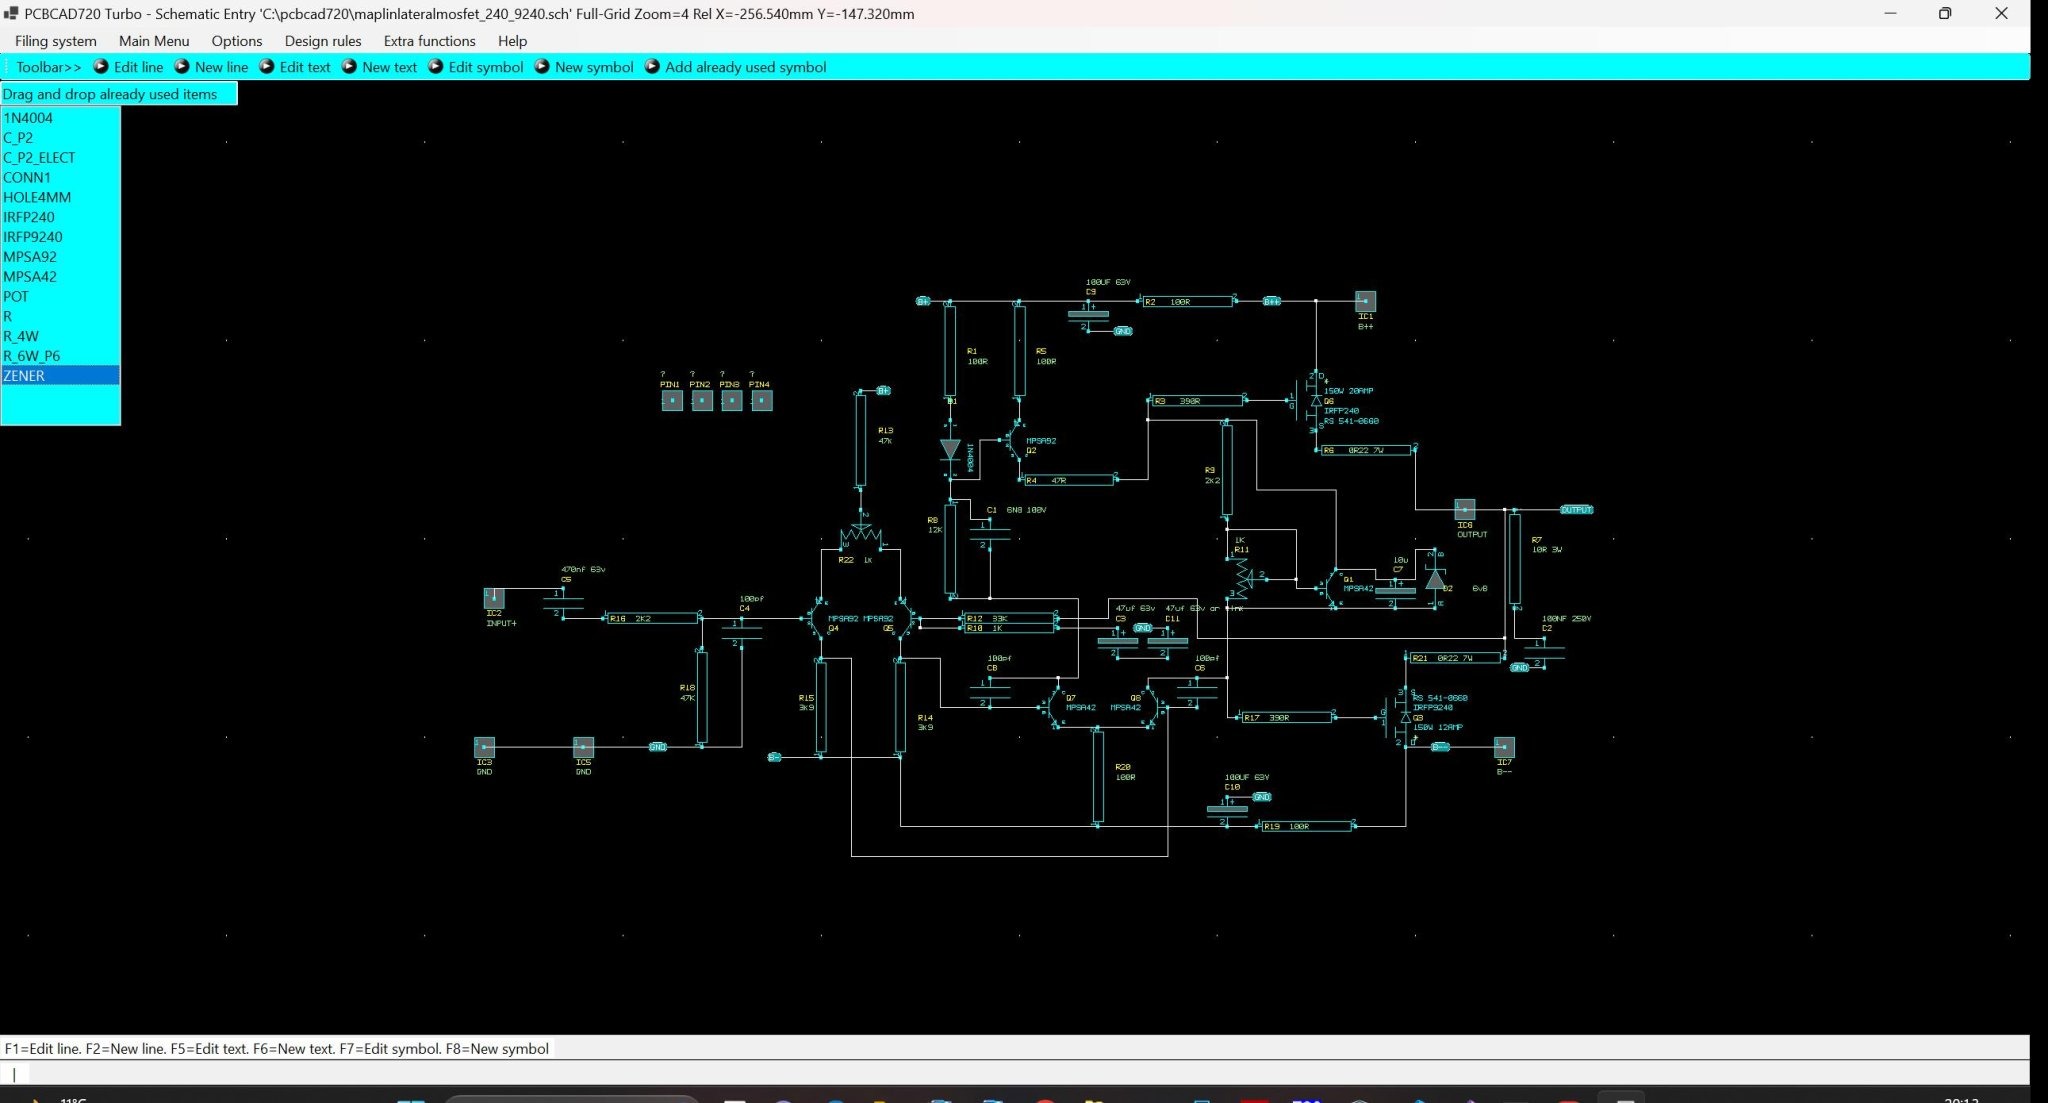Viewport: 2048px width, 1103px height.
Task: Open the Help menu
Action: tap(512, 41)
